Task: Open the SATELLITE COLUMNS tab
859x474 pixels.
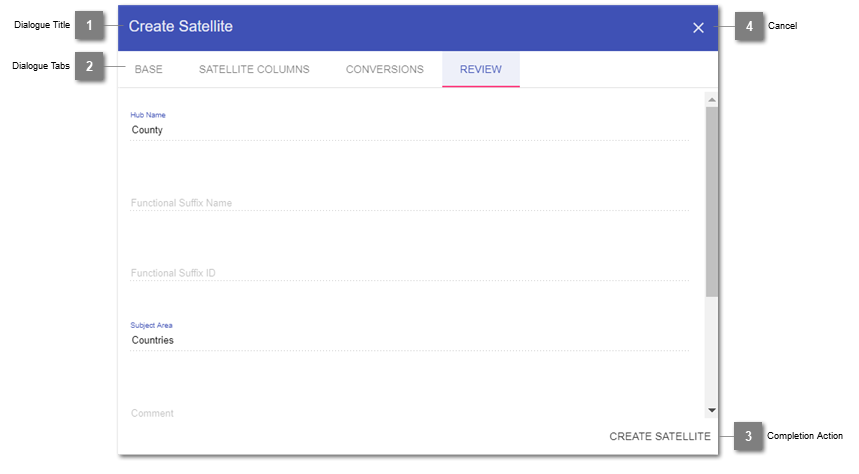Action: (254, 70)
